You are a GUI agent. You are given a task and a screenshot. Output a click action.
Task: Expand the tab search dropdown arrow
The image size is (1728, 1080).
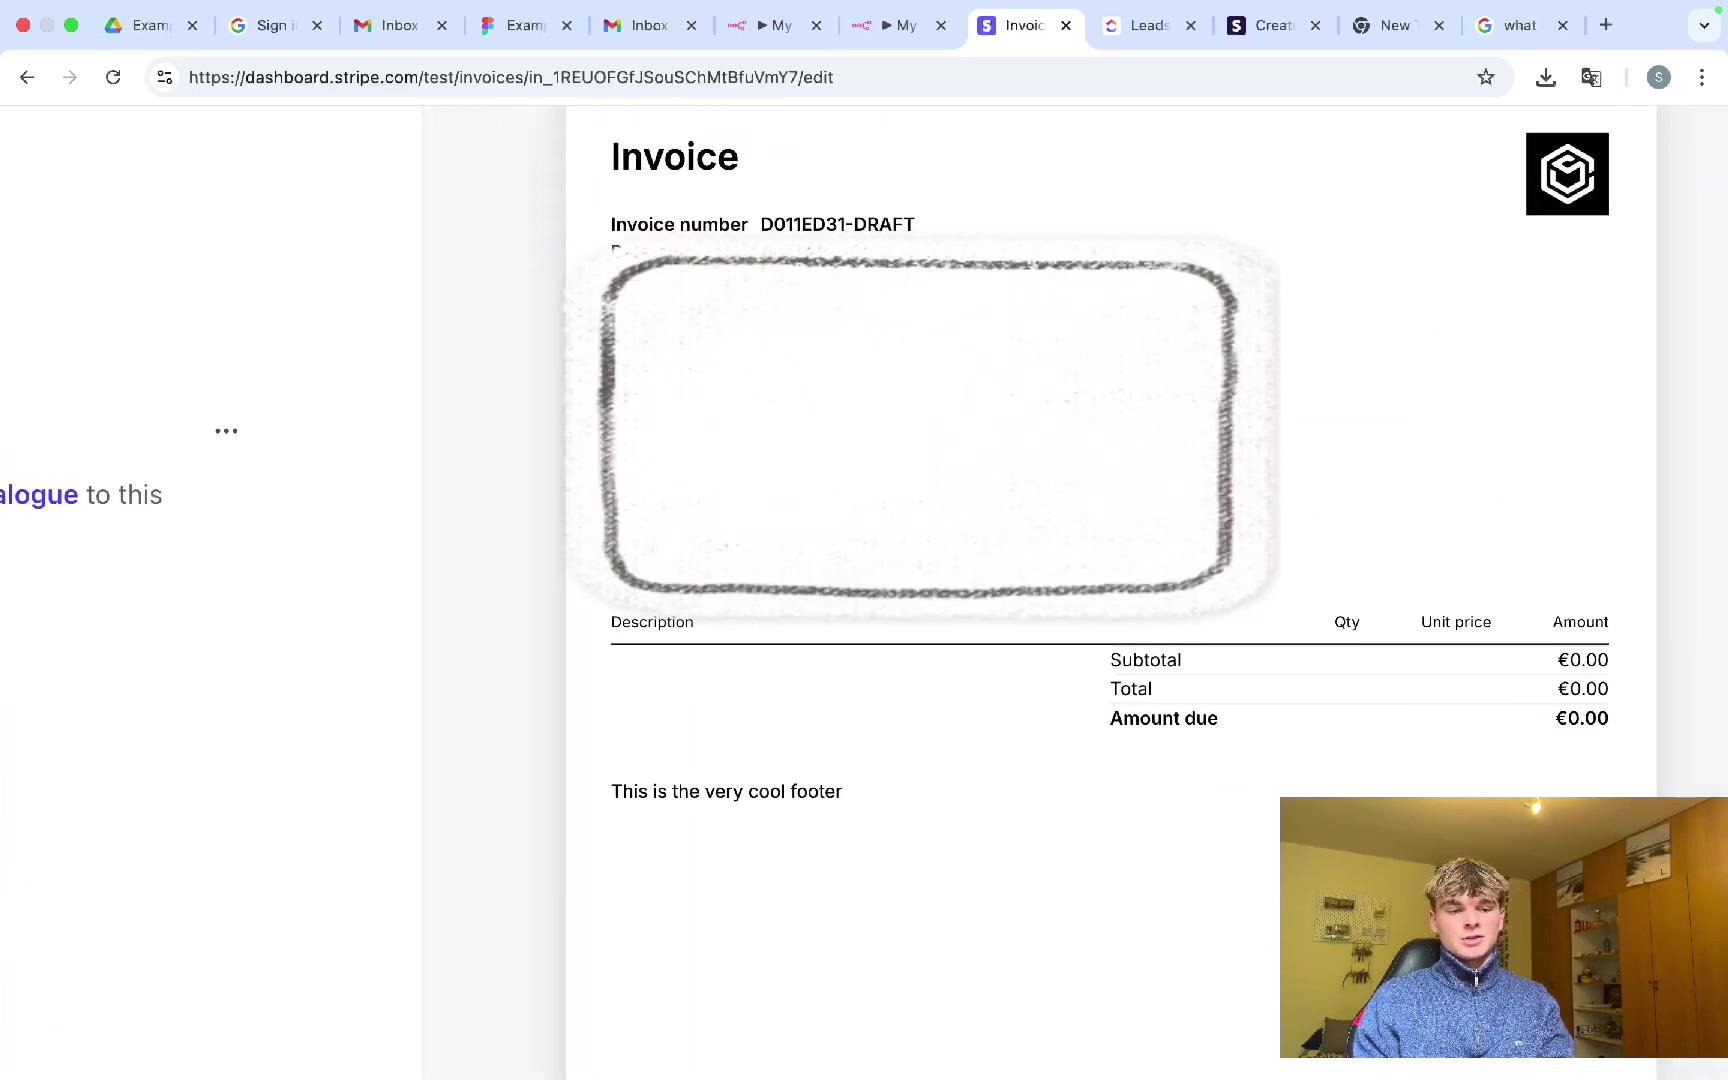point(1704,25)
